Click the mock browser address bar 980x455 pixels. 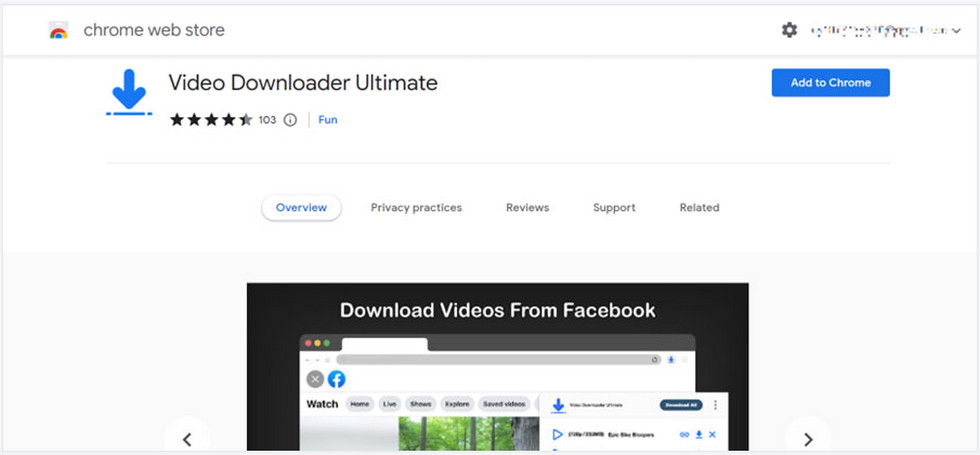(x=499, y=359)
